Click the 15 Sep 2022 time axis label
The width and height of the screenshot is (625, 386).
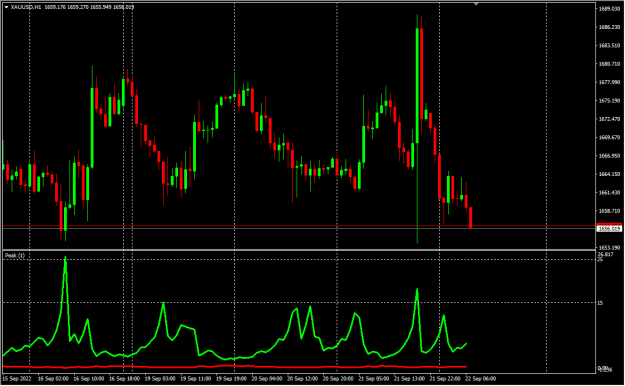coord(17,378)
